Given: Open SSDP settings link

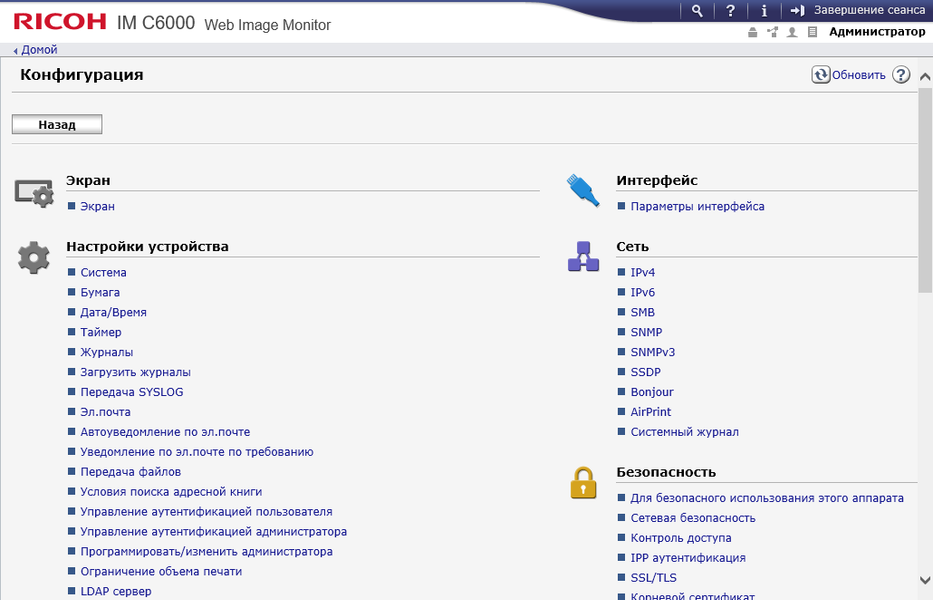Looking at the screenshot, I should pos(646,372).
